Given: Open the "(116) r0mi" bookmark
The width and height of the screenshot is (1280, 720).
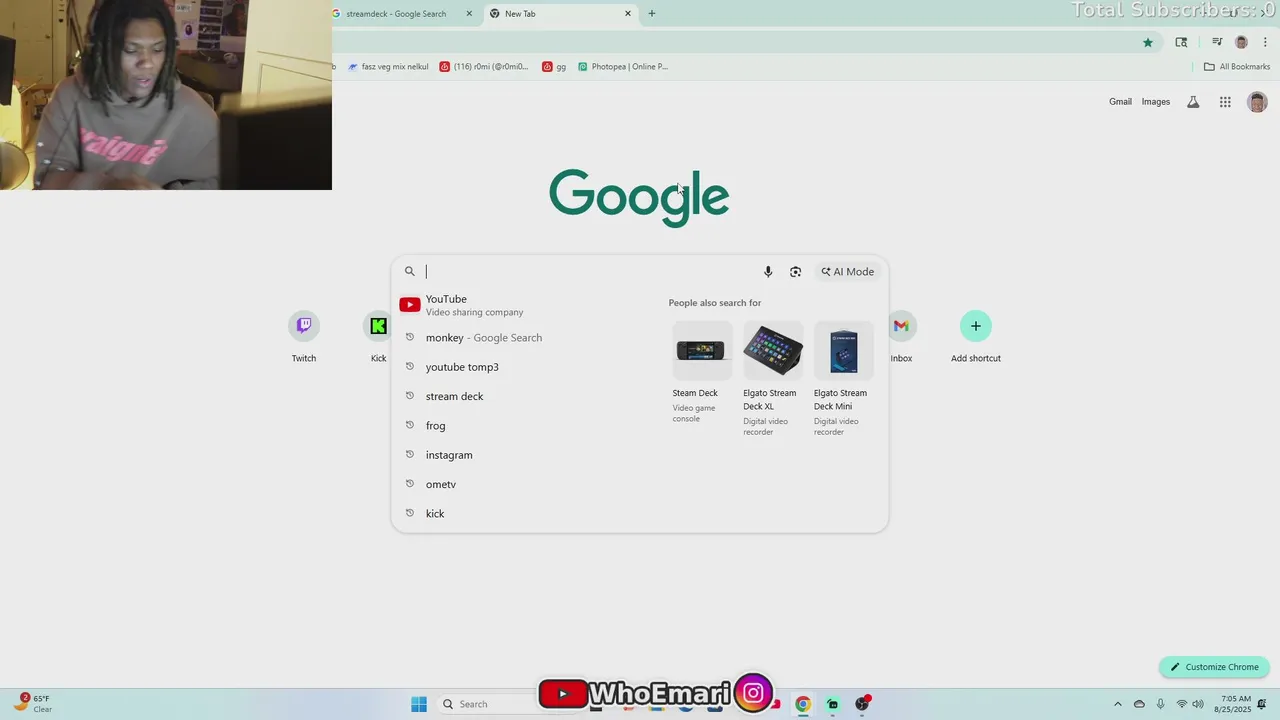Looking at the screenshot, I should [x=484, y=67].
